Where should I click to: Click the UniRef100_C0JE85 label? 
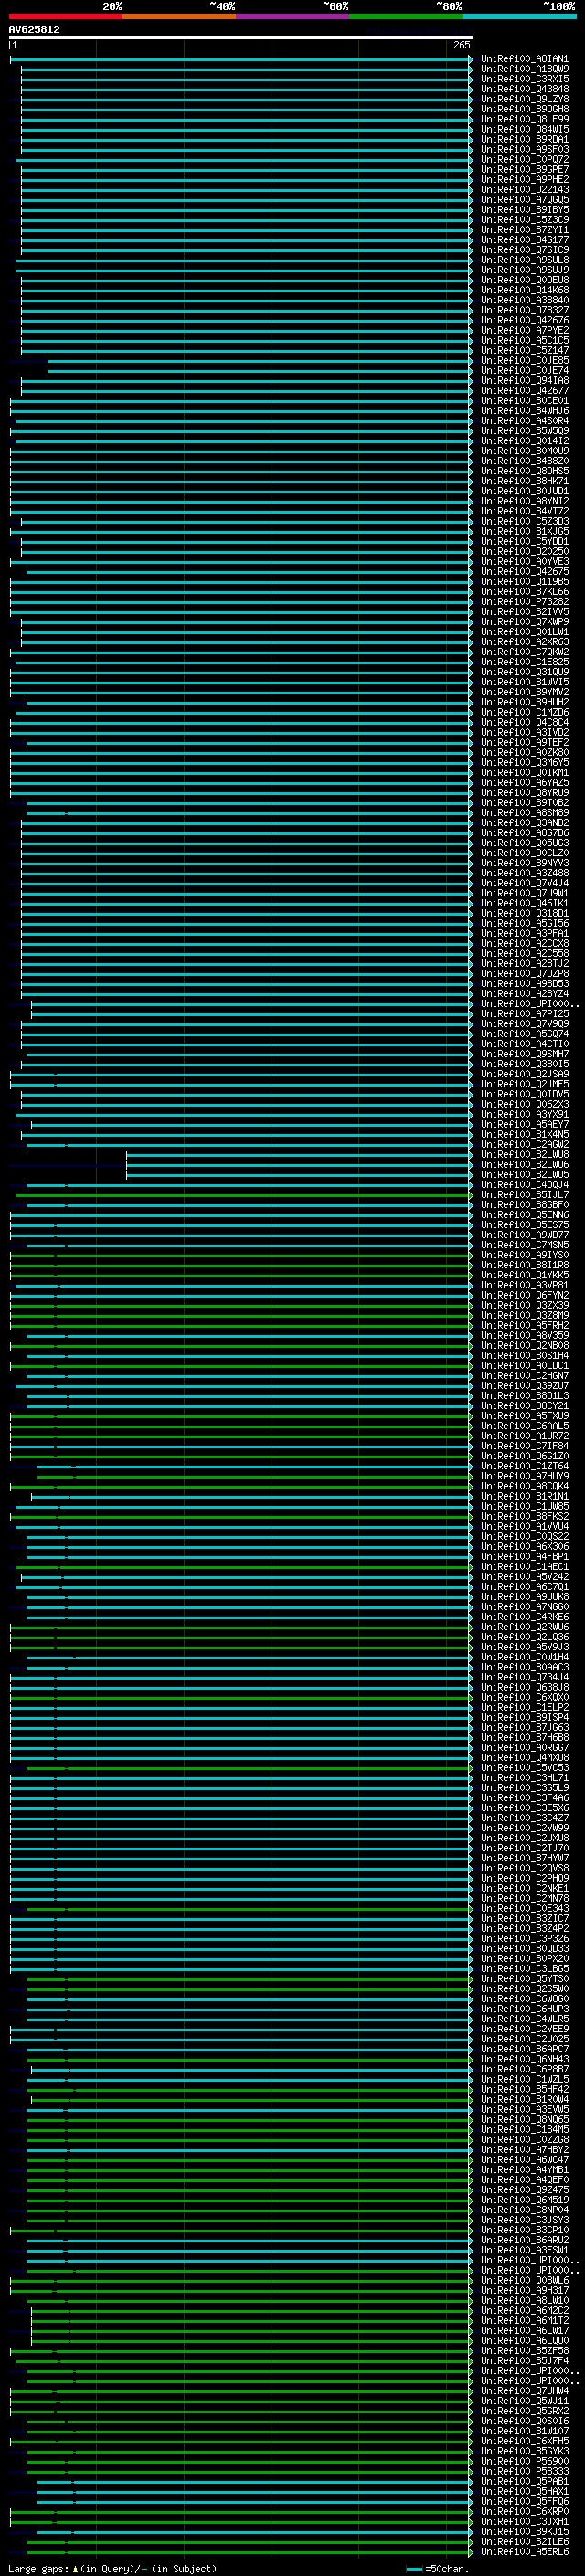click(524, 361)
